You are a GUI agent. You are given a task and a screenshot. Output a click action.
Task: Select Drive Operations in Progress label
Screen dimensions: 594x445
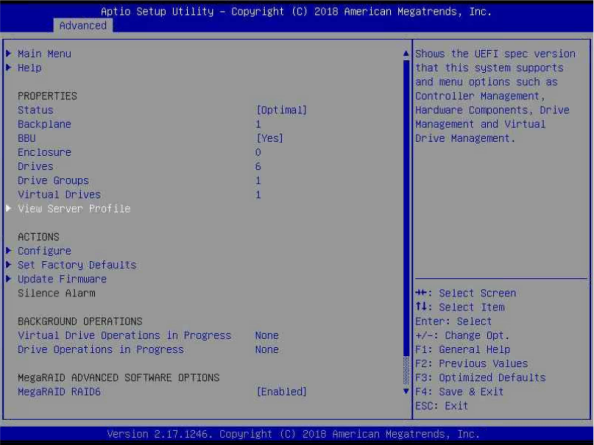pos(101,349)
